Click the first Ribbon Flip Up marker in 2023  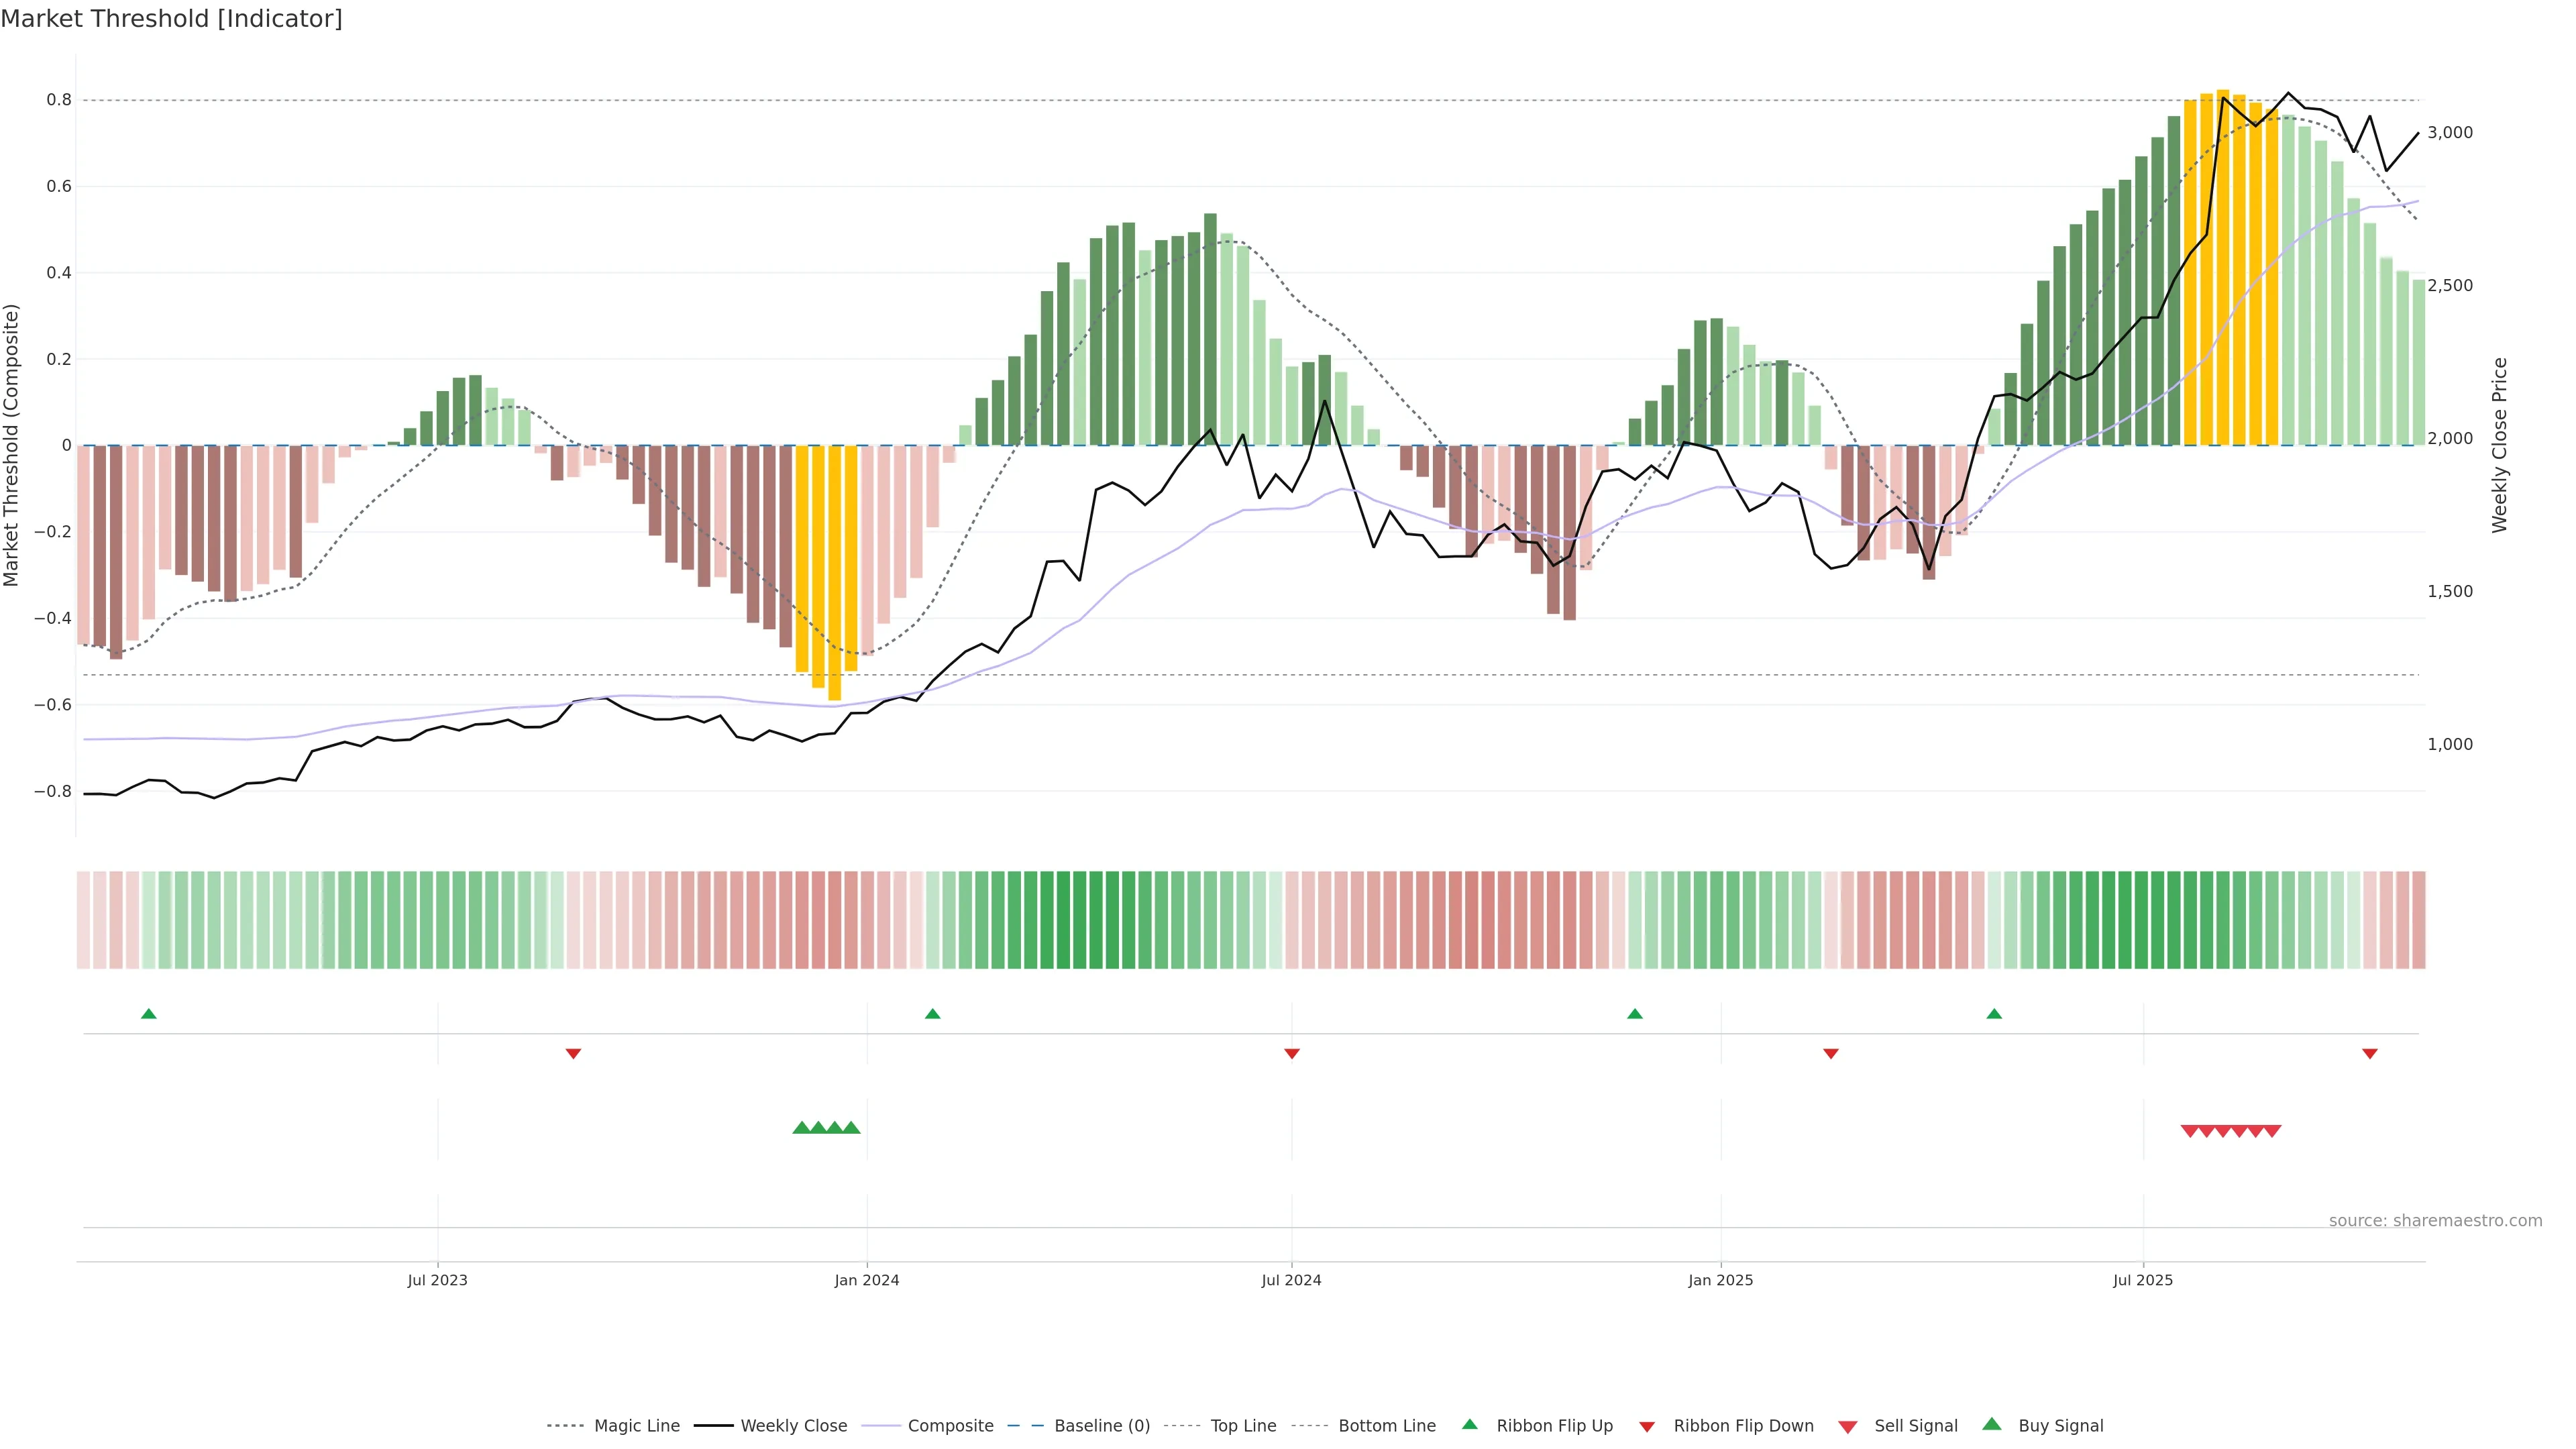(x=149, y=1014)
